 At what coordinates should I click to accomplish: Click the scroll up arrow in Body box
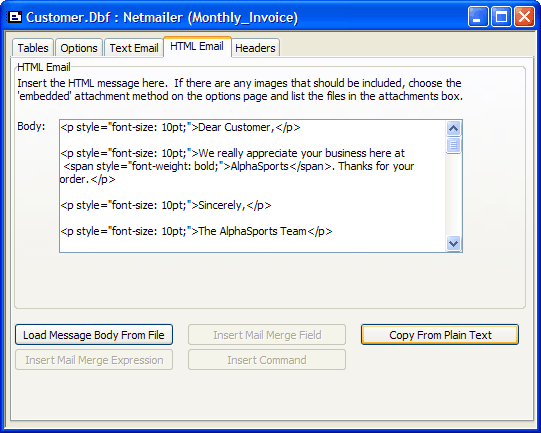coord(453,128)
